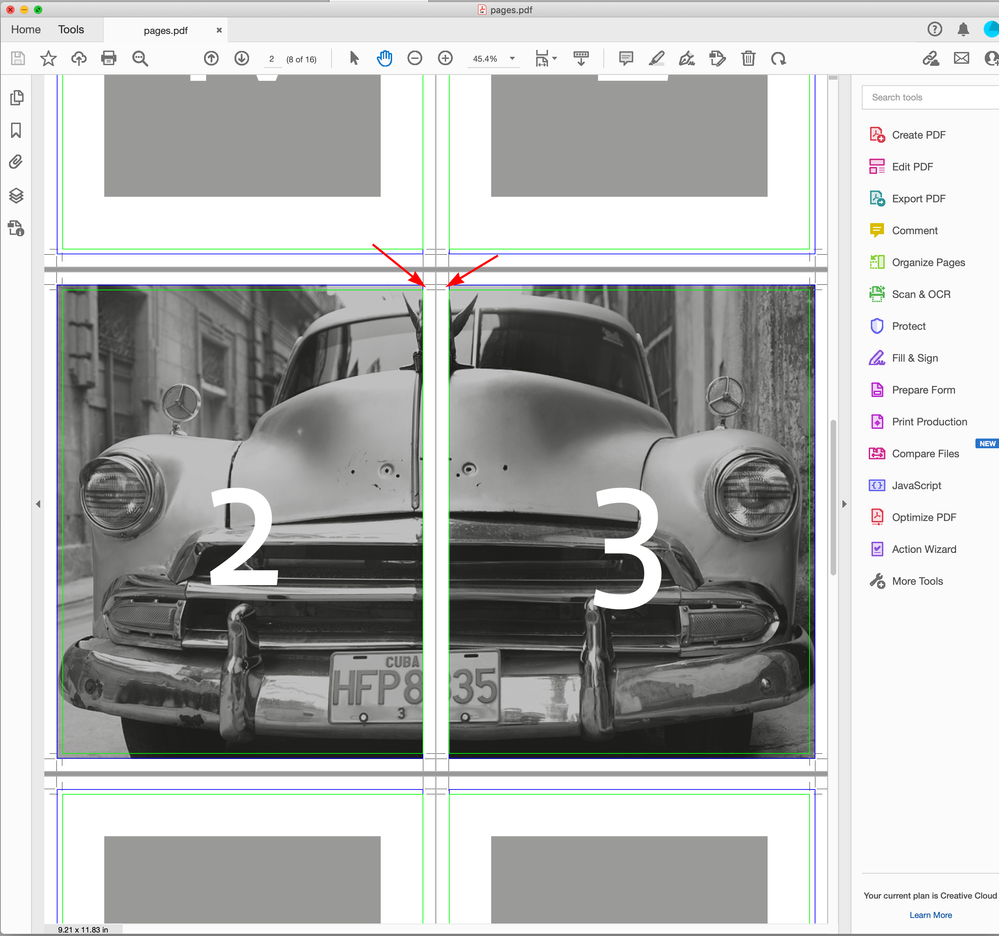The height and width of the screenshot is (936, 999).
Task: Click the page number field
Action: 271,59
